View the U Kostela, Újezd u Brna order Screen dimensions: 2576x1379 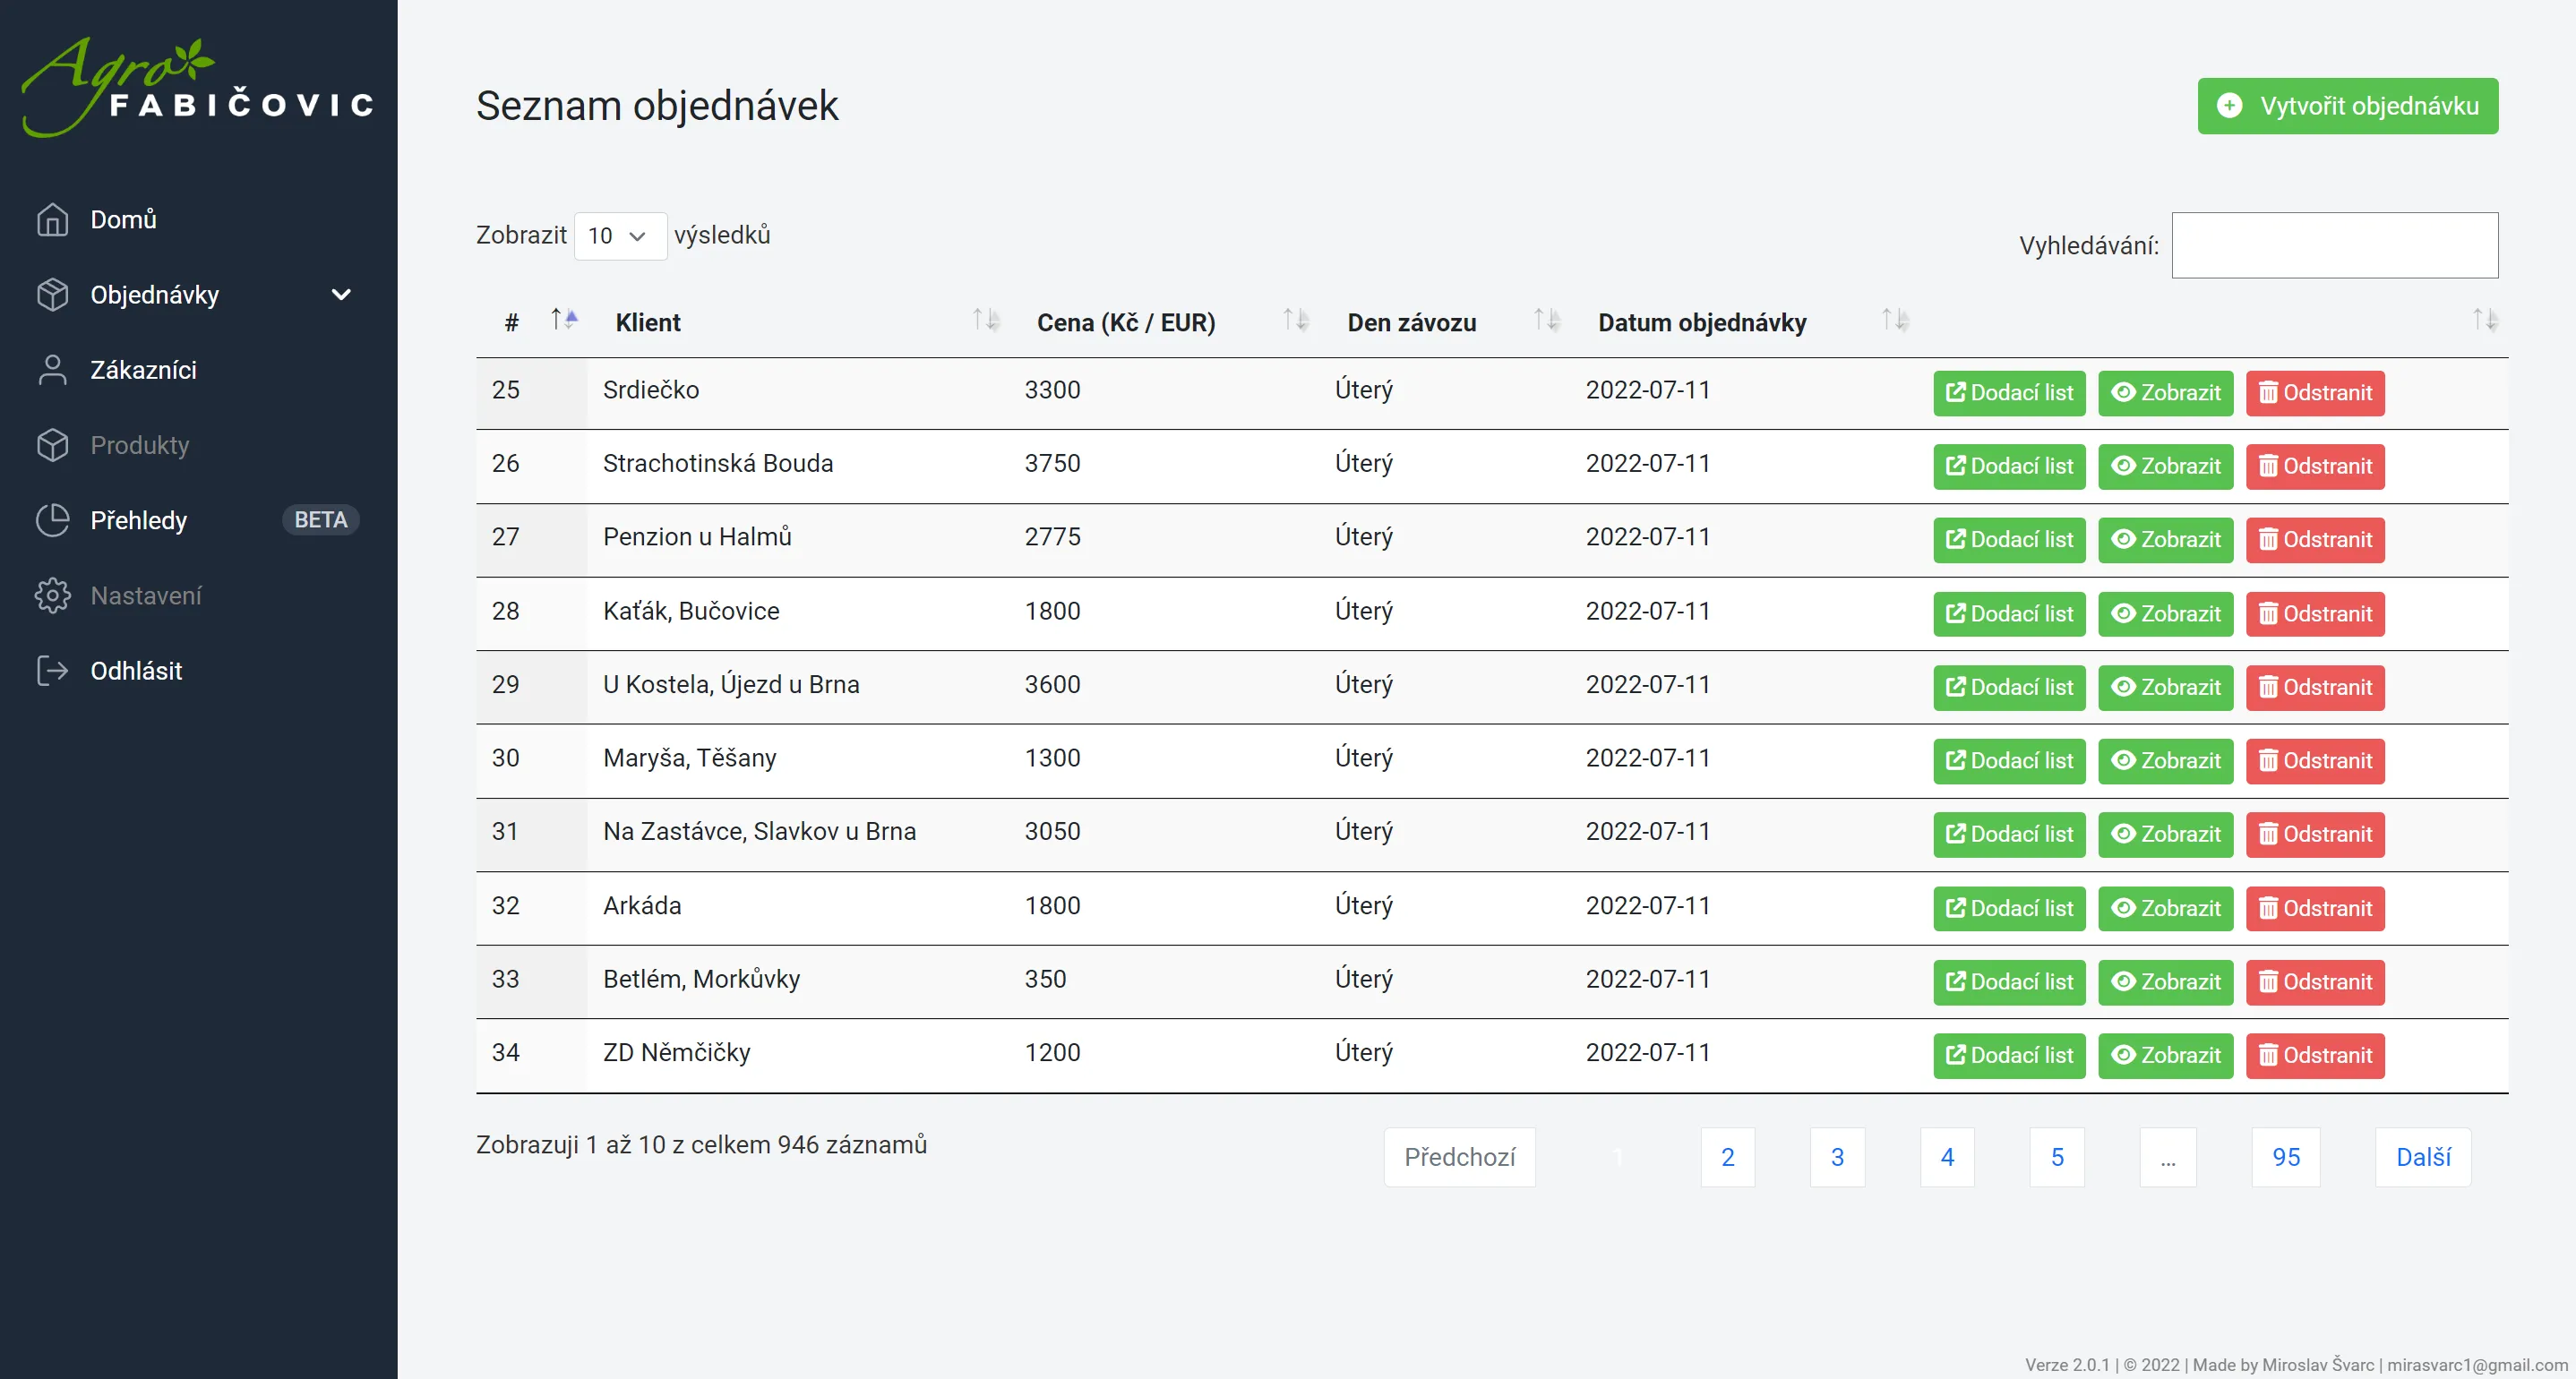click(x=2165, y=687)
